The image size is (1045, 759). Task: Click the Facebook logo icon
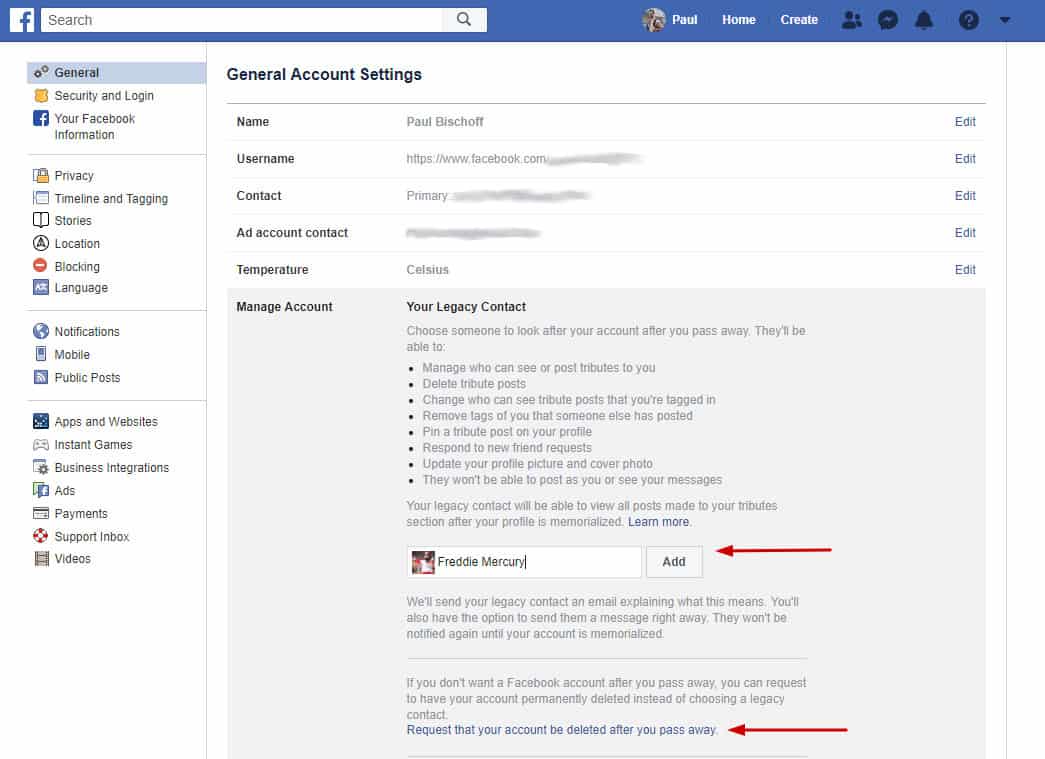pos(22,20)
